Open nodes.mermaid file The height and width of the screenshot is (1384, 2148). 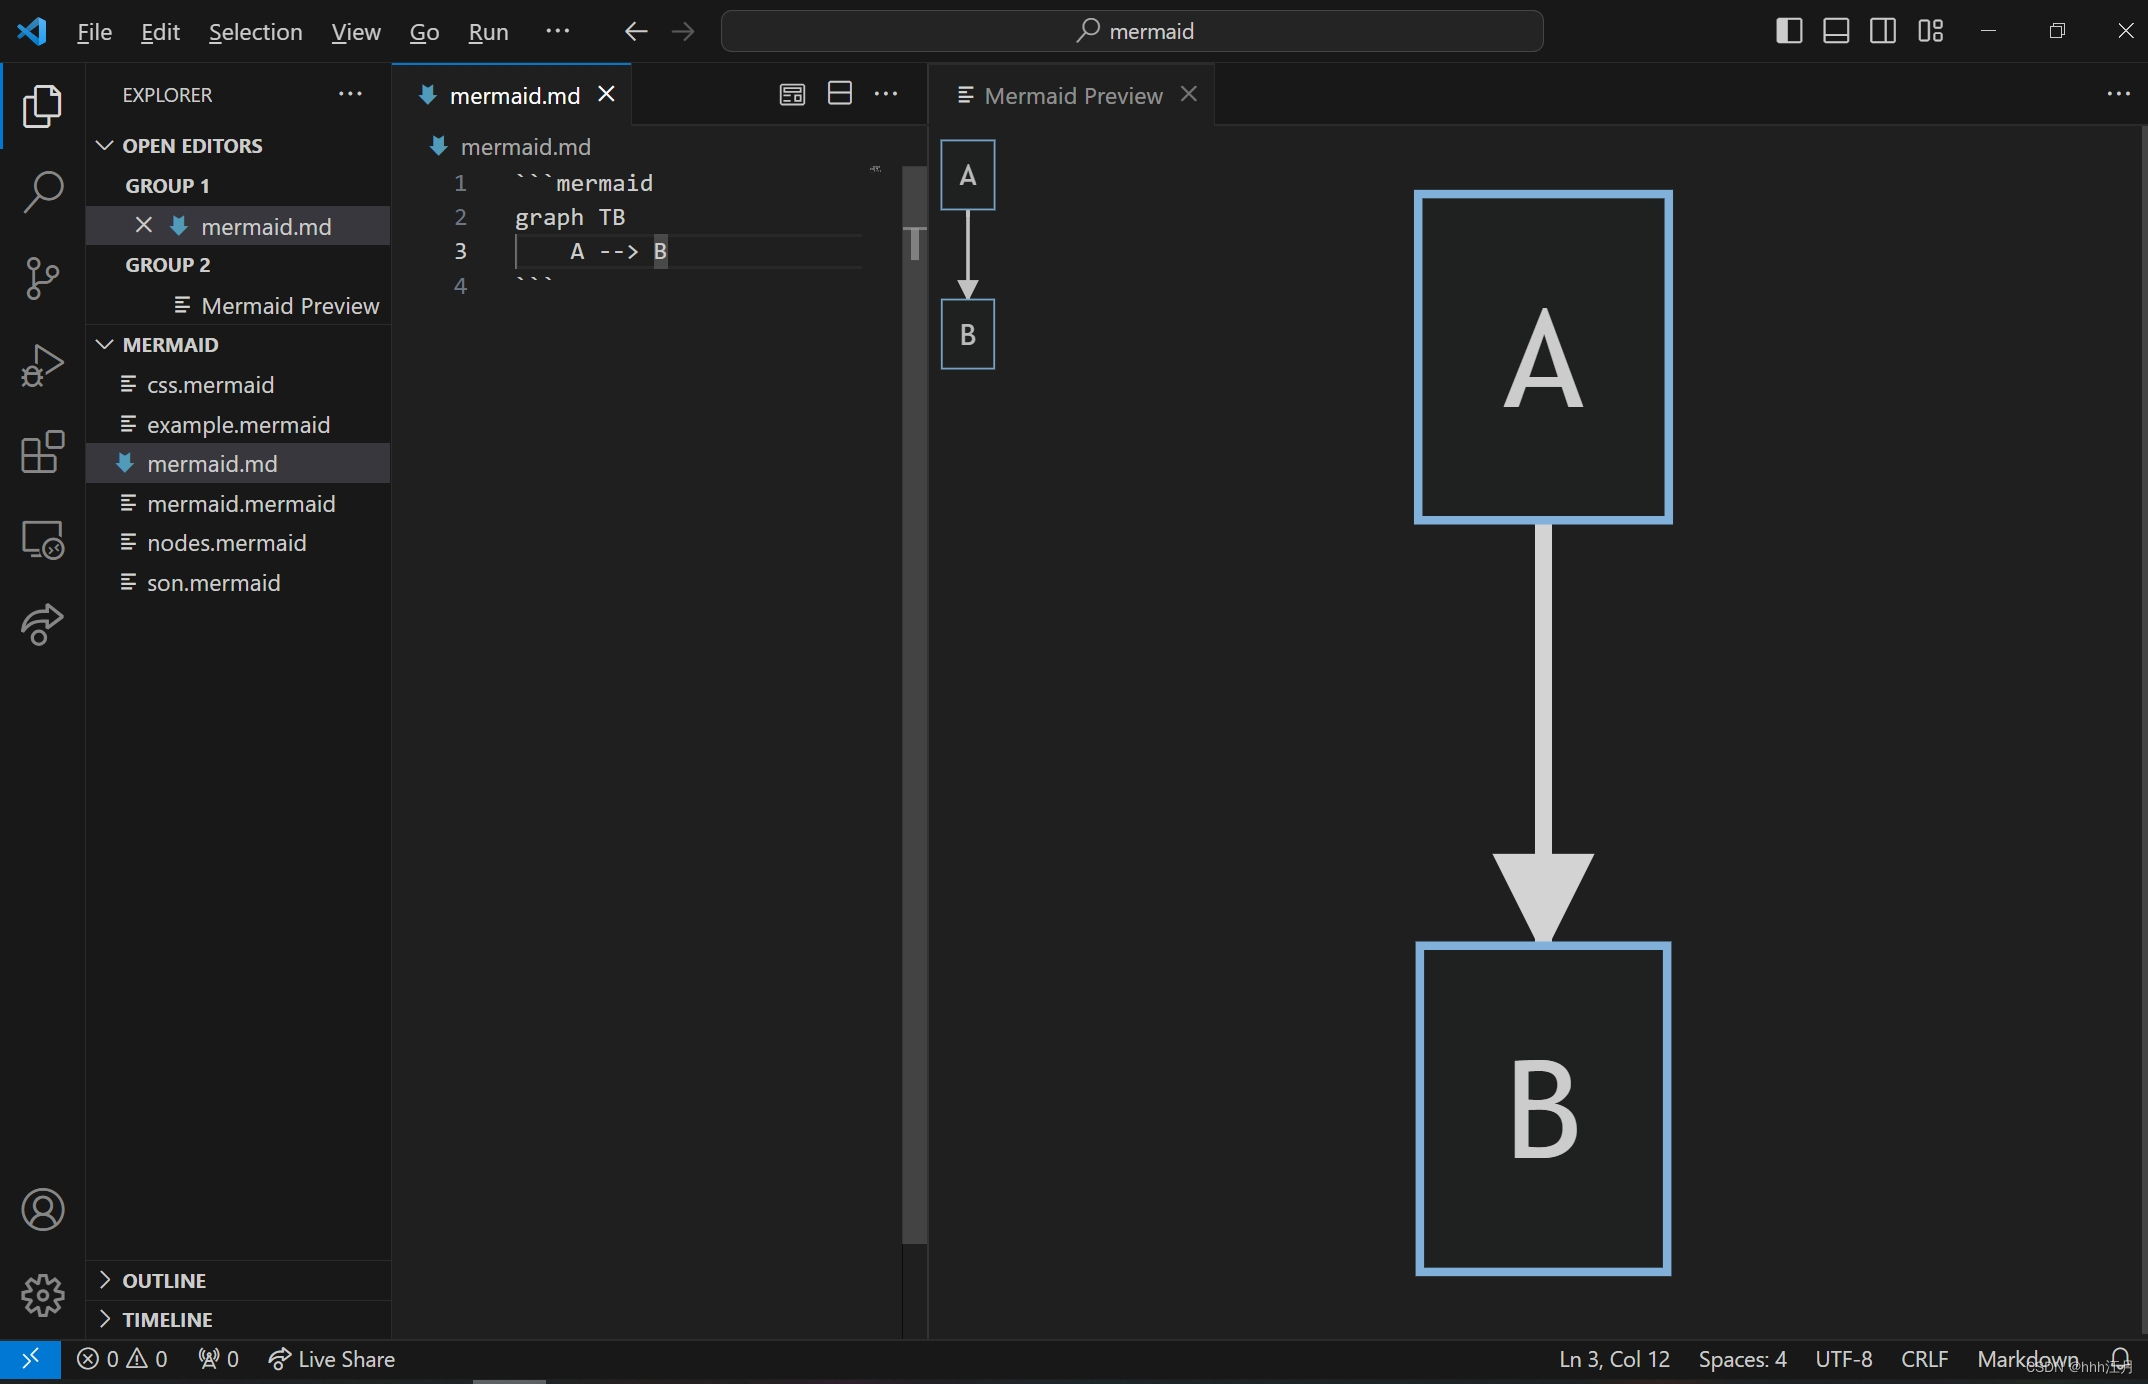(x=238, y=543)
